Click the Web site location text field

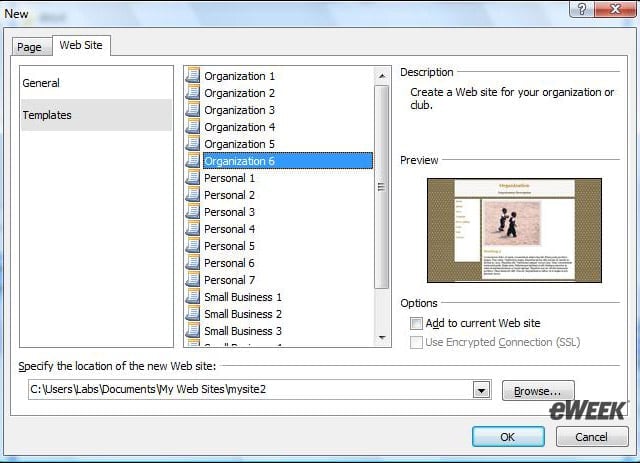coord(251,390)
